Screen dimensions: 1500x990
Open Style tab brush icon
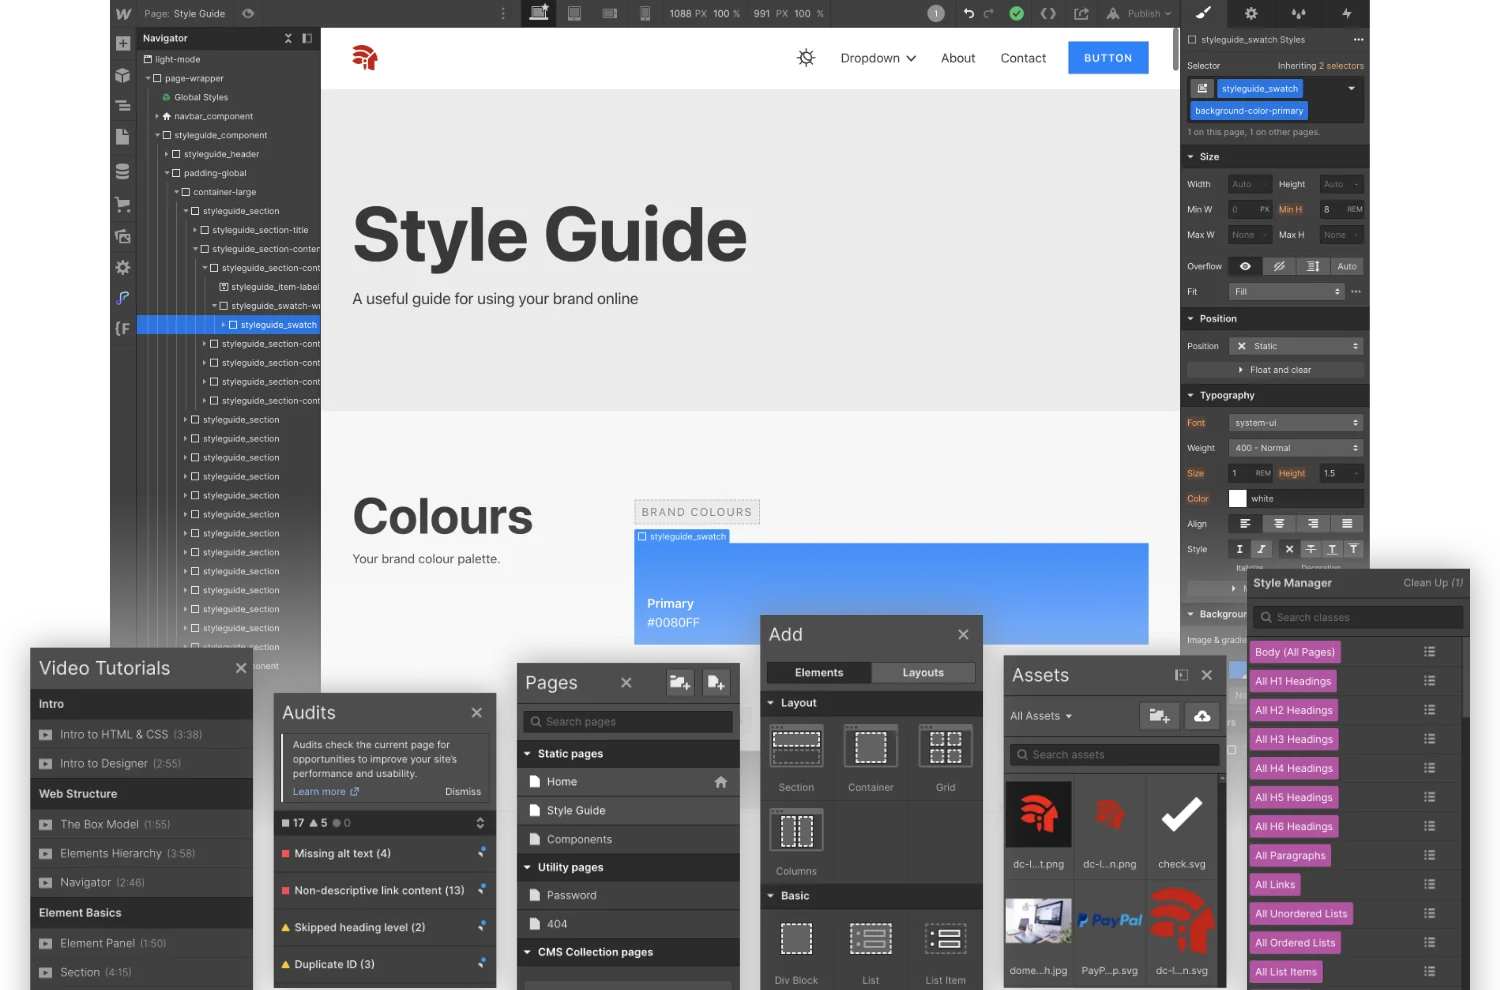[x=1204, y=13]
